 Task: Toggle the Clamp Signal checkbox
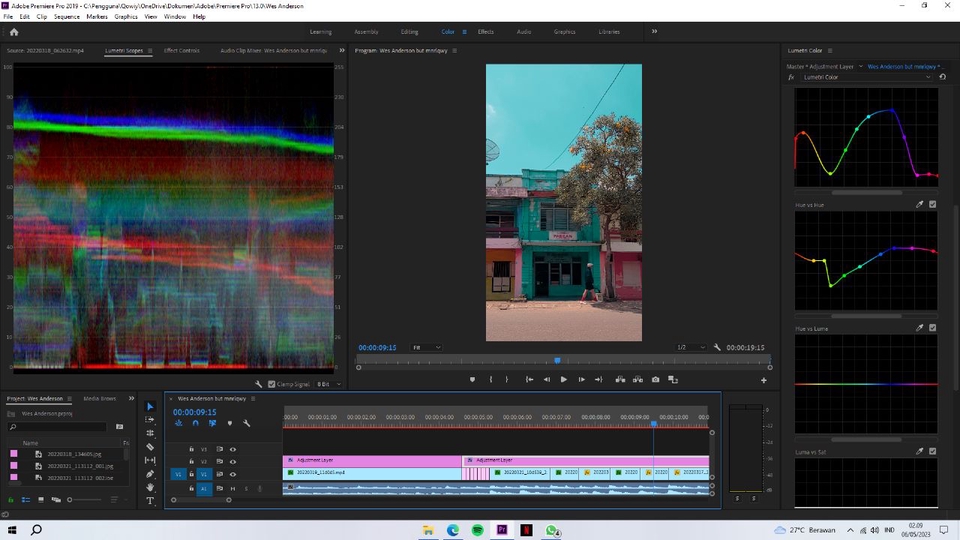(272, 384)
